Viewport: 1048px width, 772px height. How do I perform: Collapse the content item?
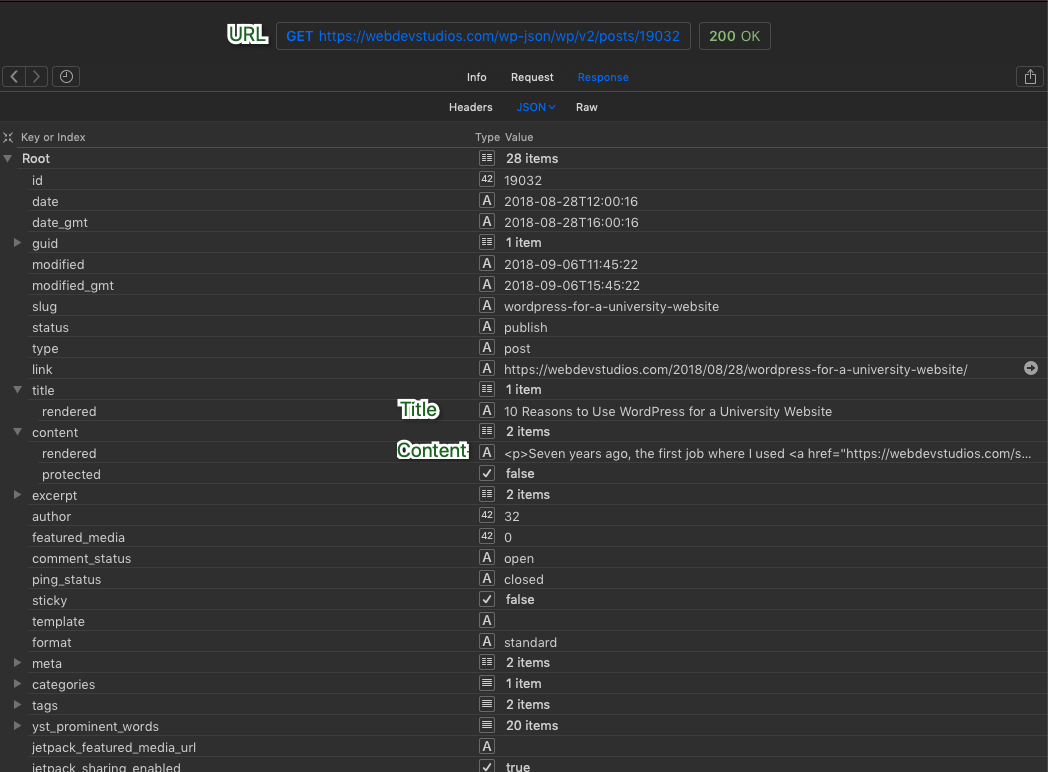(17, 432)
